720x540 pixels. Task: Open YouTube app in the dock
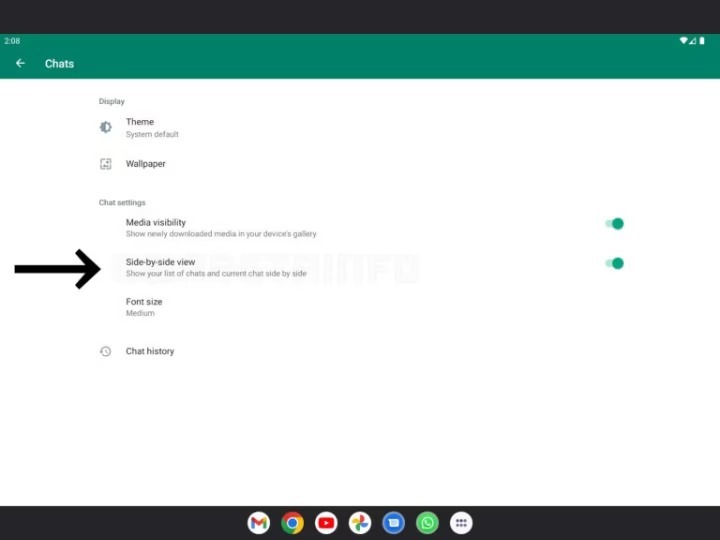coord(326,522)
